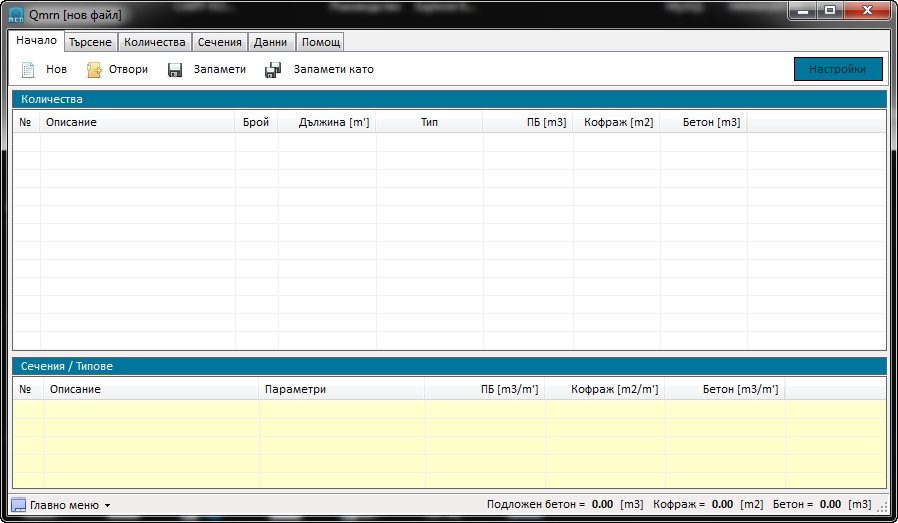Select the Сечения tab

pyautogui.click(x=219, y=42)
